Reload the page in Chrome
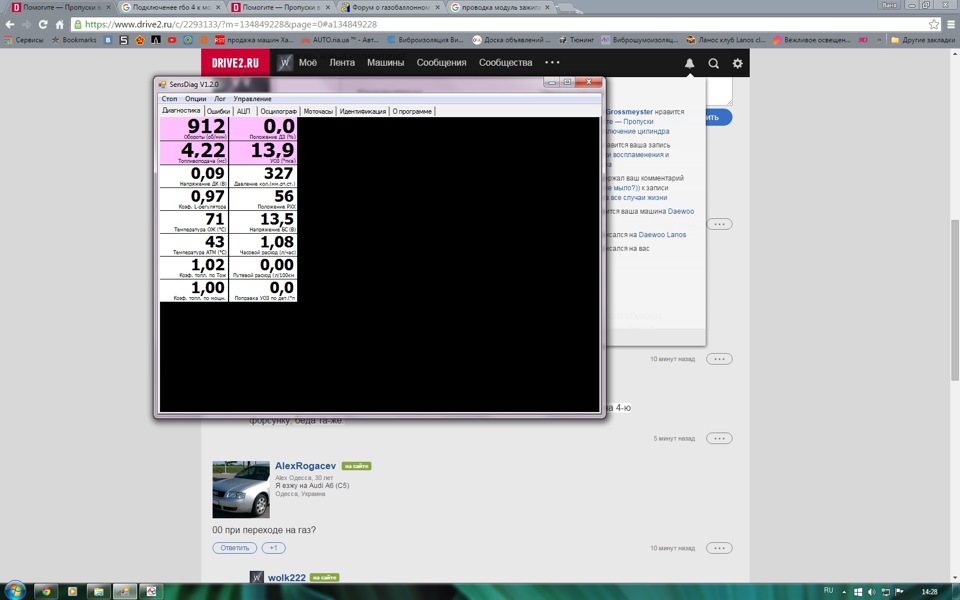This screenshot has width=960, height=600. click(43, 24)
